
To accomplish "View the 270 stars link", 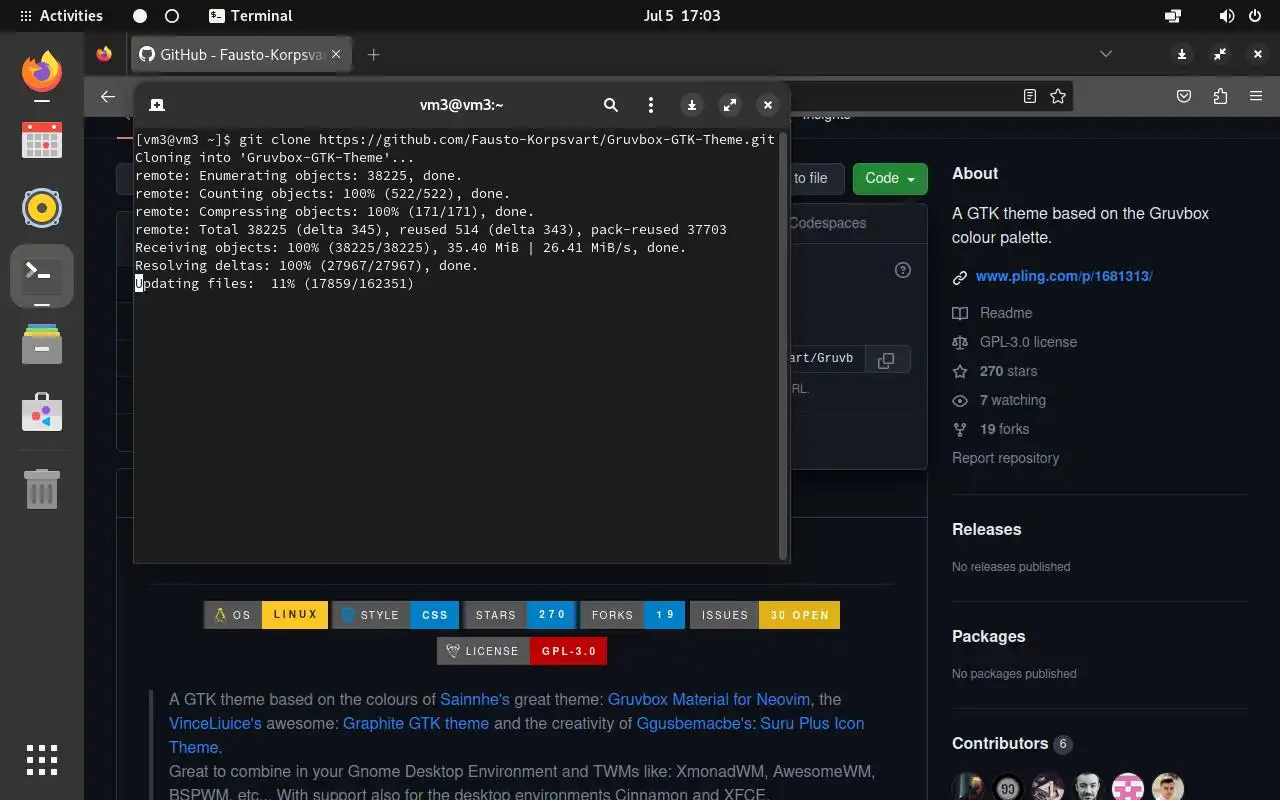I will pos(1008,371).
